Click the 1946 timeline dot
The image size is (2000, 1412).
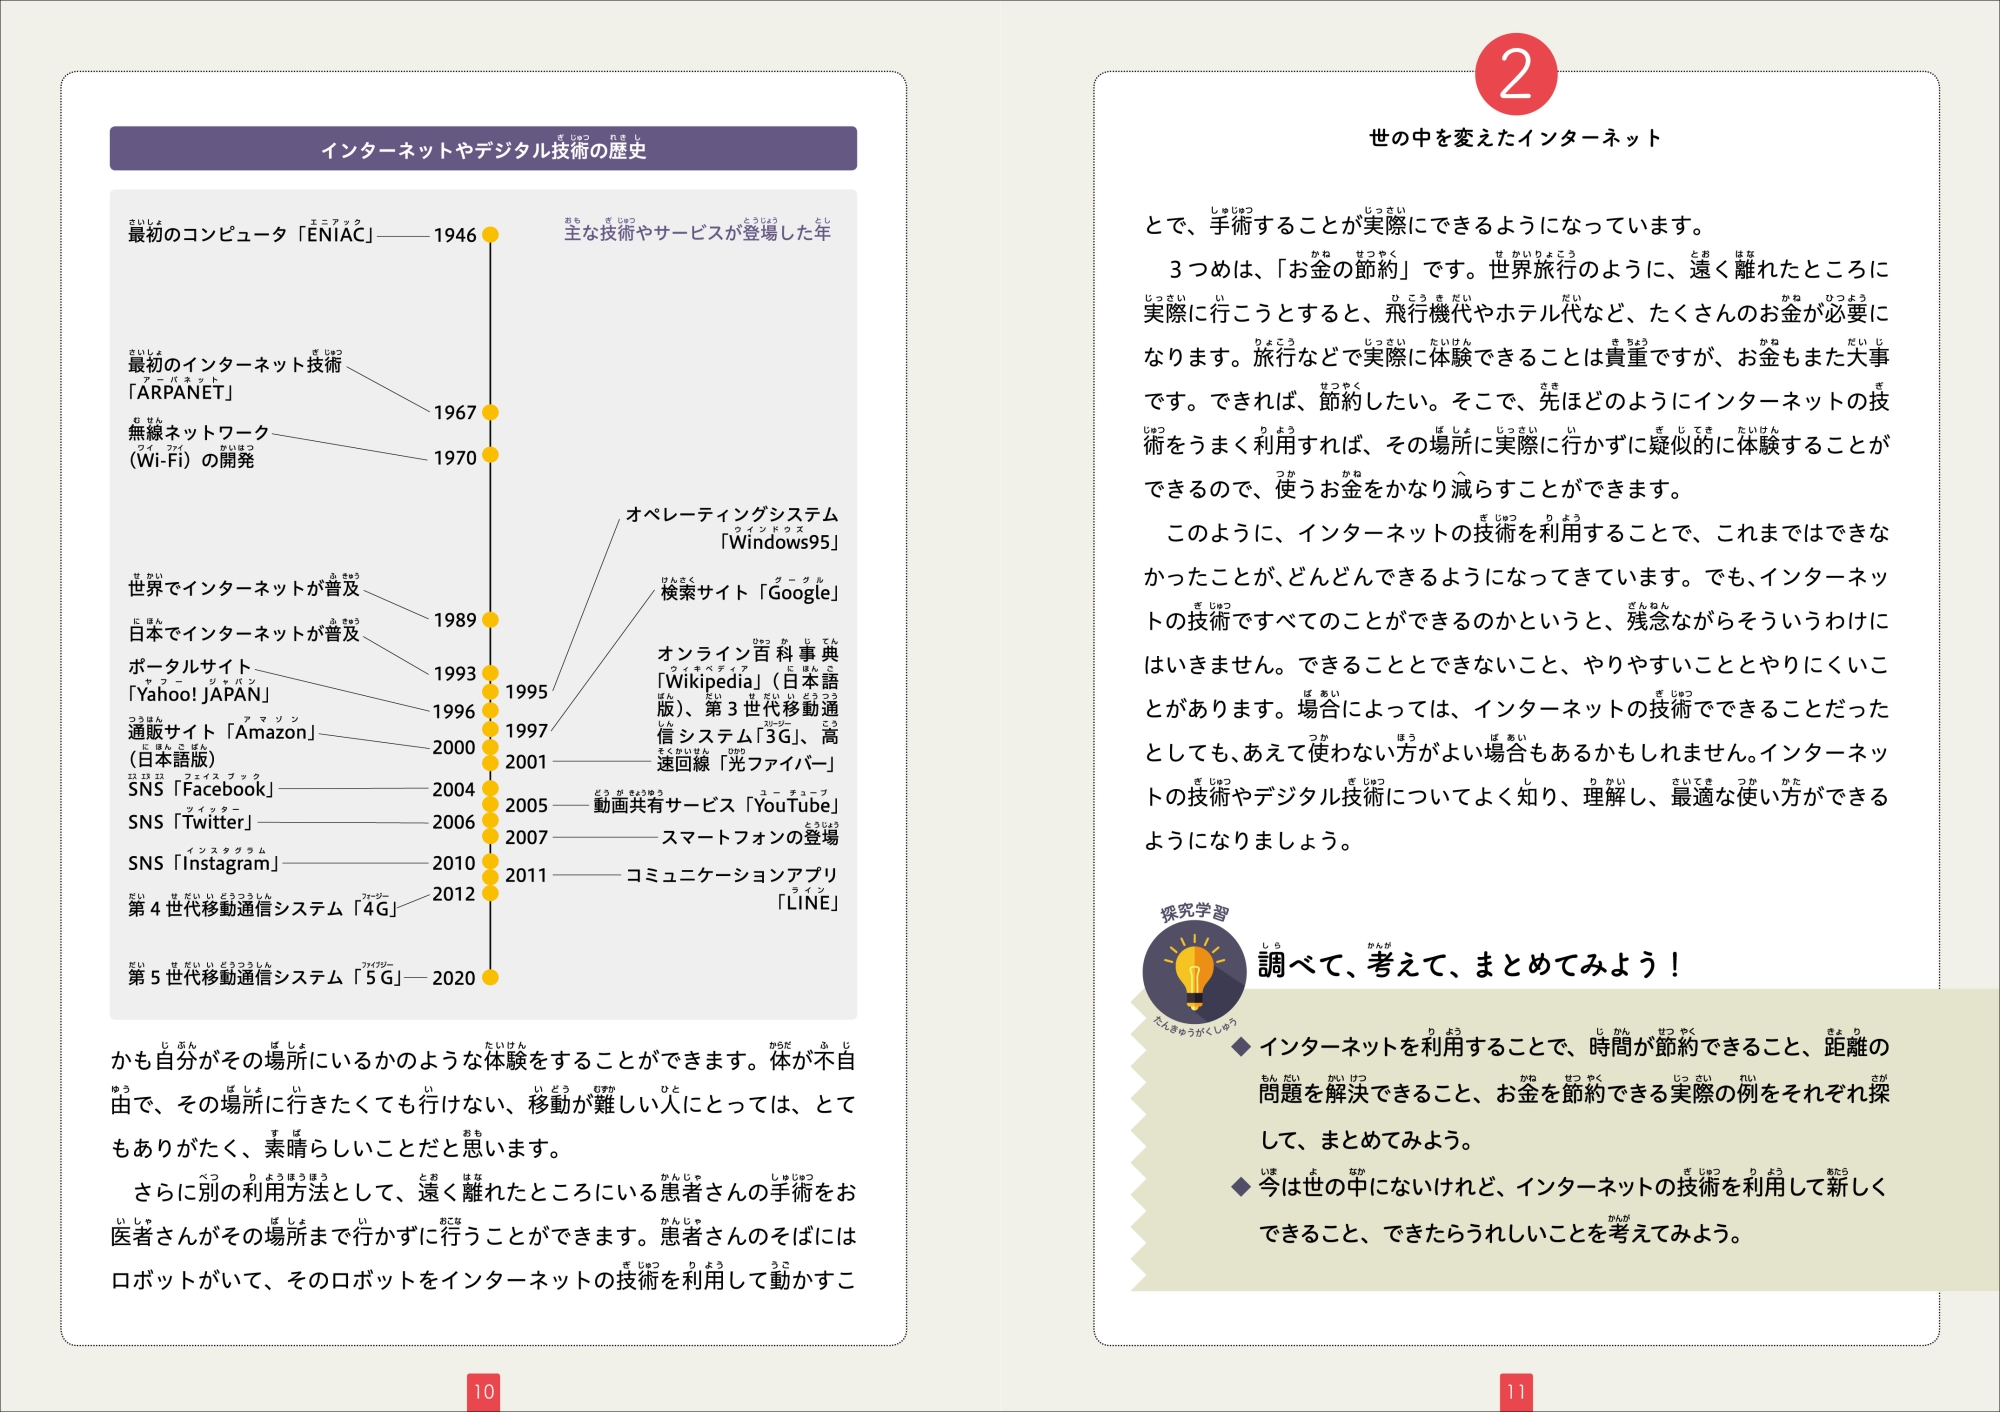pyautogui.click(x=490, y=235)
